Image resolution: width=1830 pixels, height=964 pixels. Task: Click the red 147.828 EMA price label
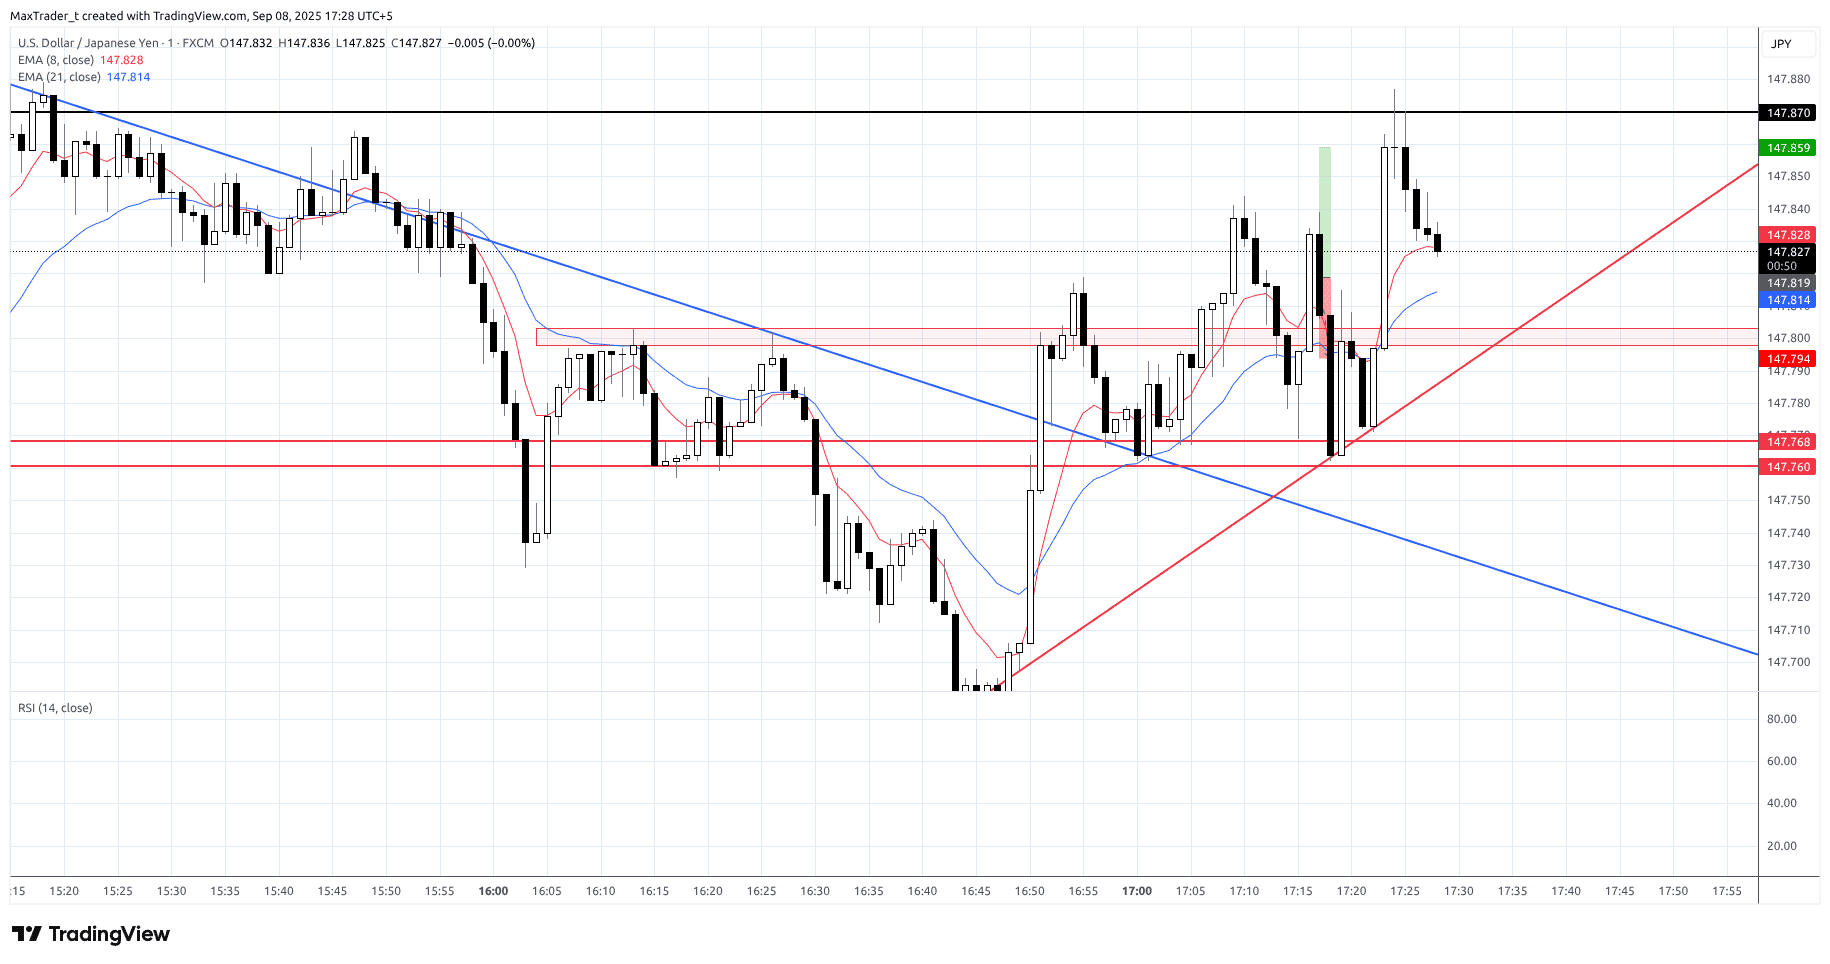click(1788, 235)
